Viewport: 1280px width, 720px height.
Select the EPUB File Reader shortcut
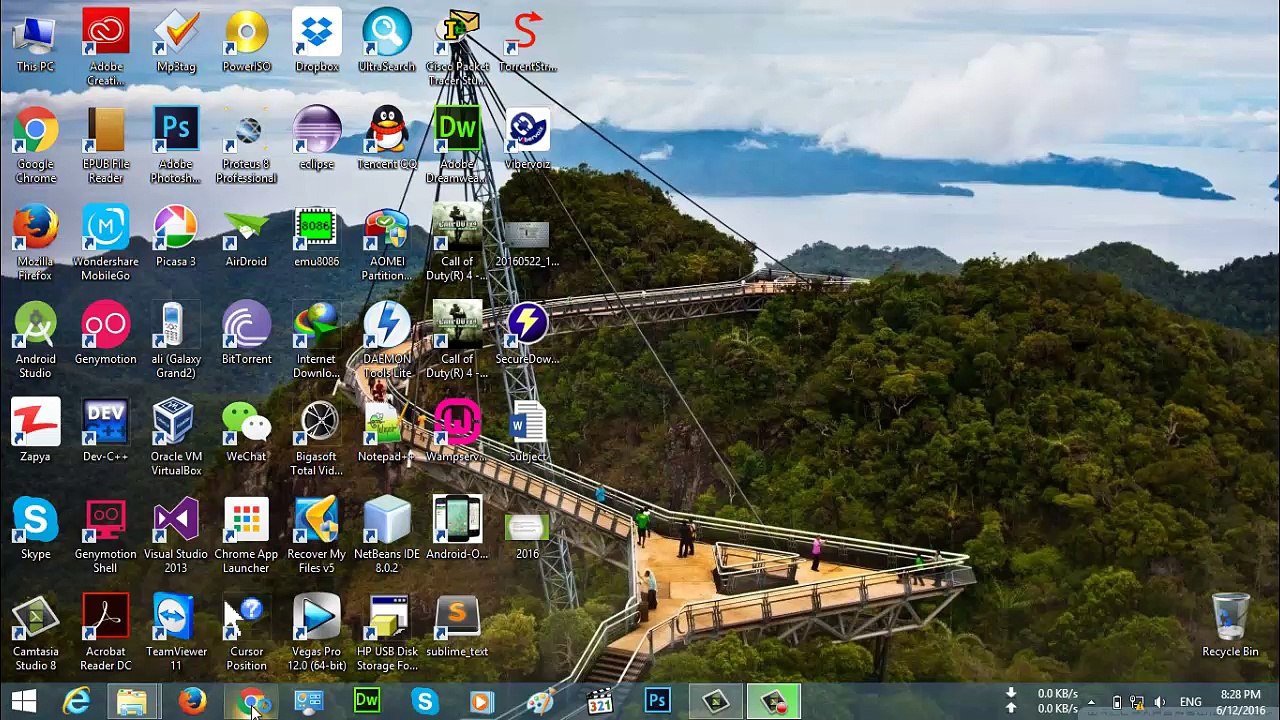(105, 145)
